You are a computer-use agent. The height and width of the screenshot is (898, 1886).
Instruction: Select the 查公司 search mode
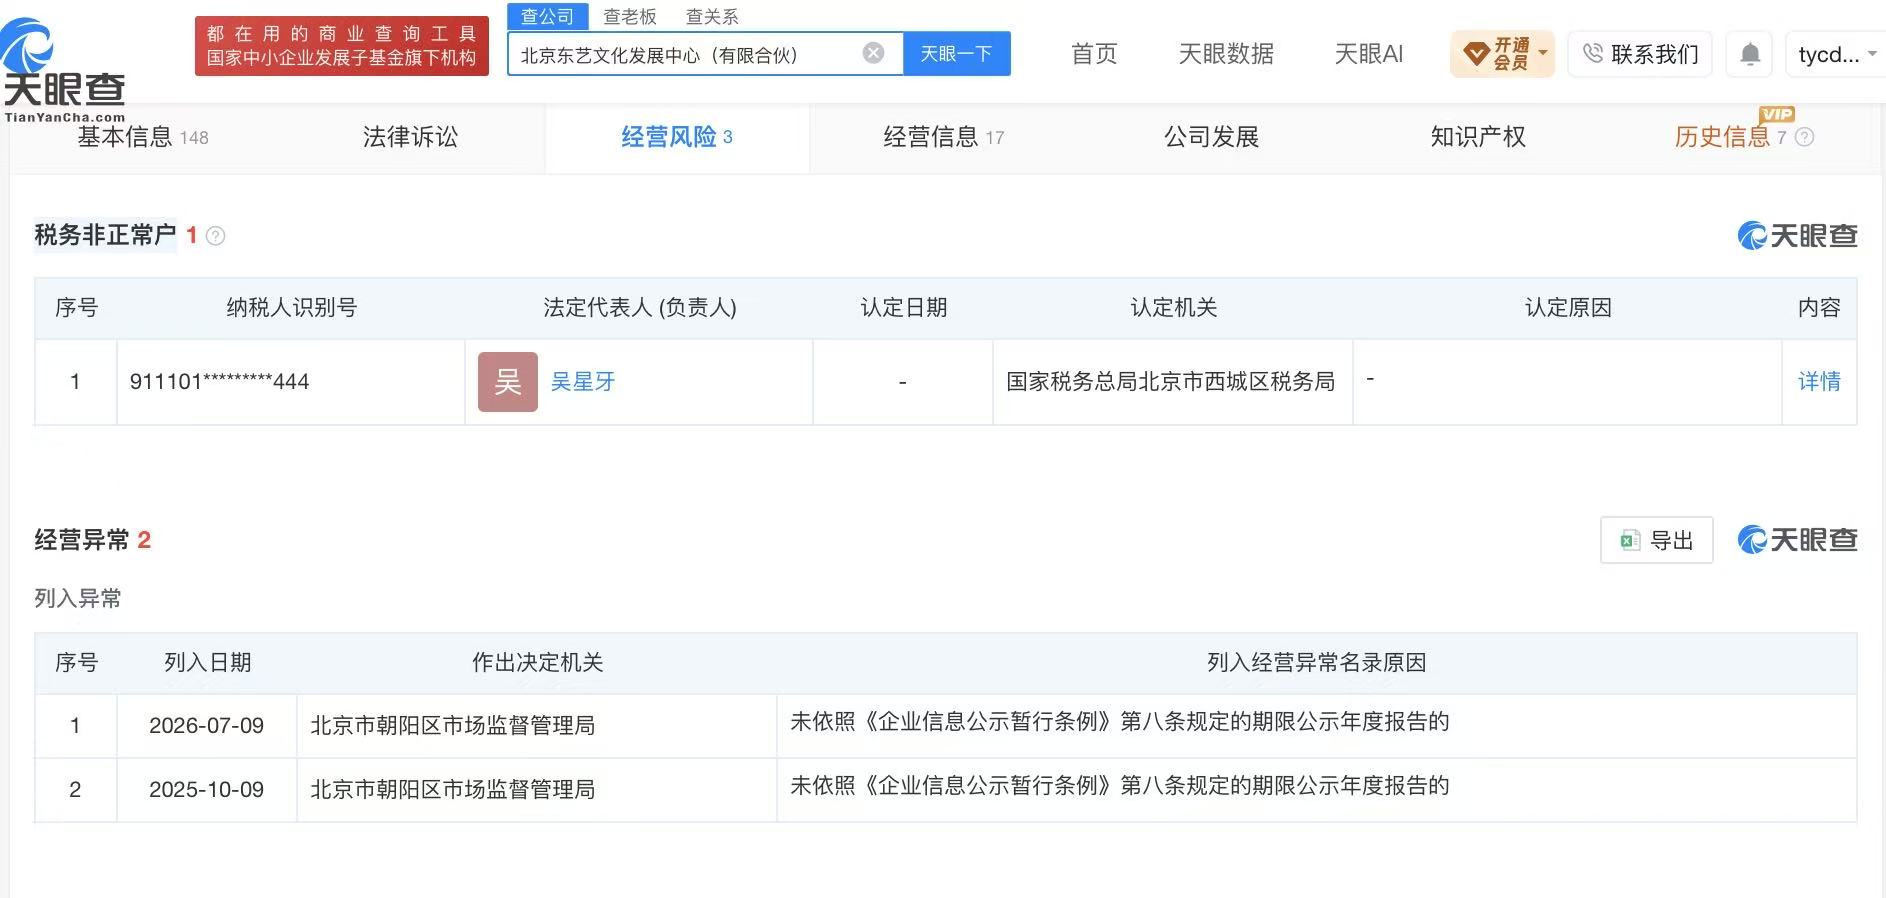(x=547, y=16)
